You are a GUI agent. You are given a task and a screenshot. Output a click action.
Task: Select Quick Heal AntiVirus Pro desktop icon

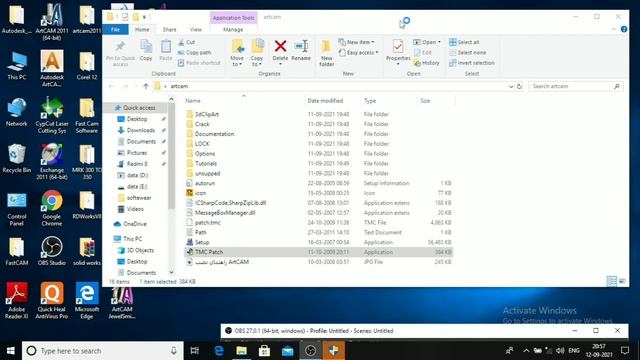point(52,300)
